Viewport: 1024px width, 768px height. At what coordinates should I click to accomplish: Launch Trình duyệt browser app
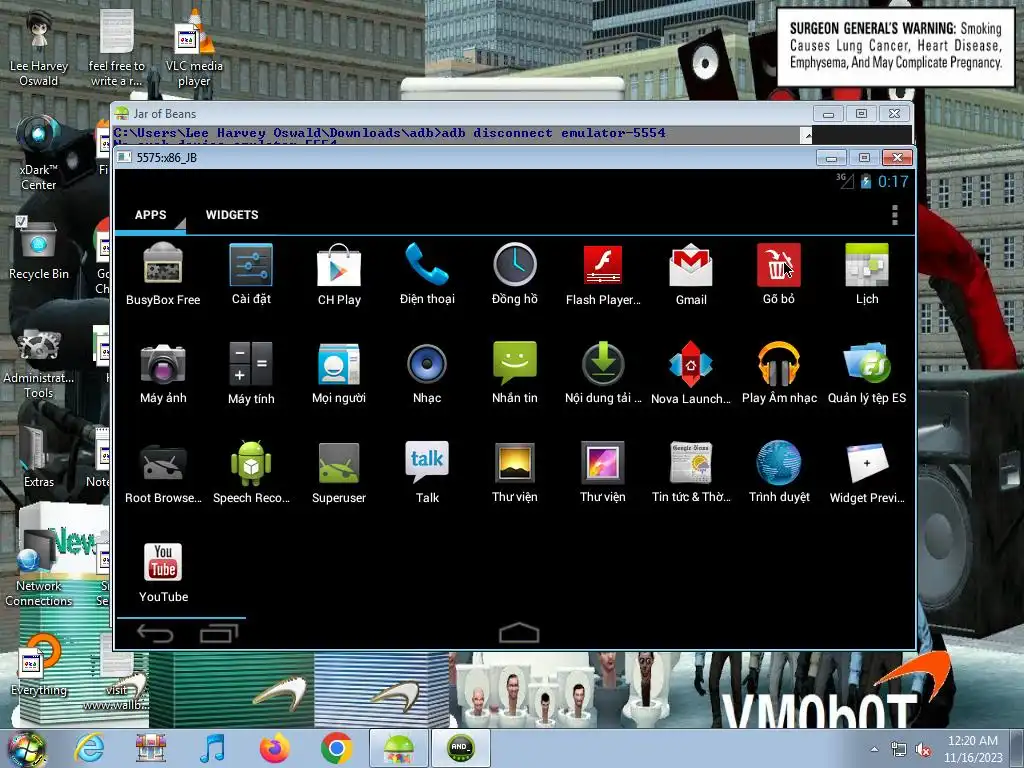[x=778, y=473]
